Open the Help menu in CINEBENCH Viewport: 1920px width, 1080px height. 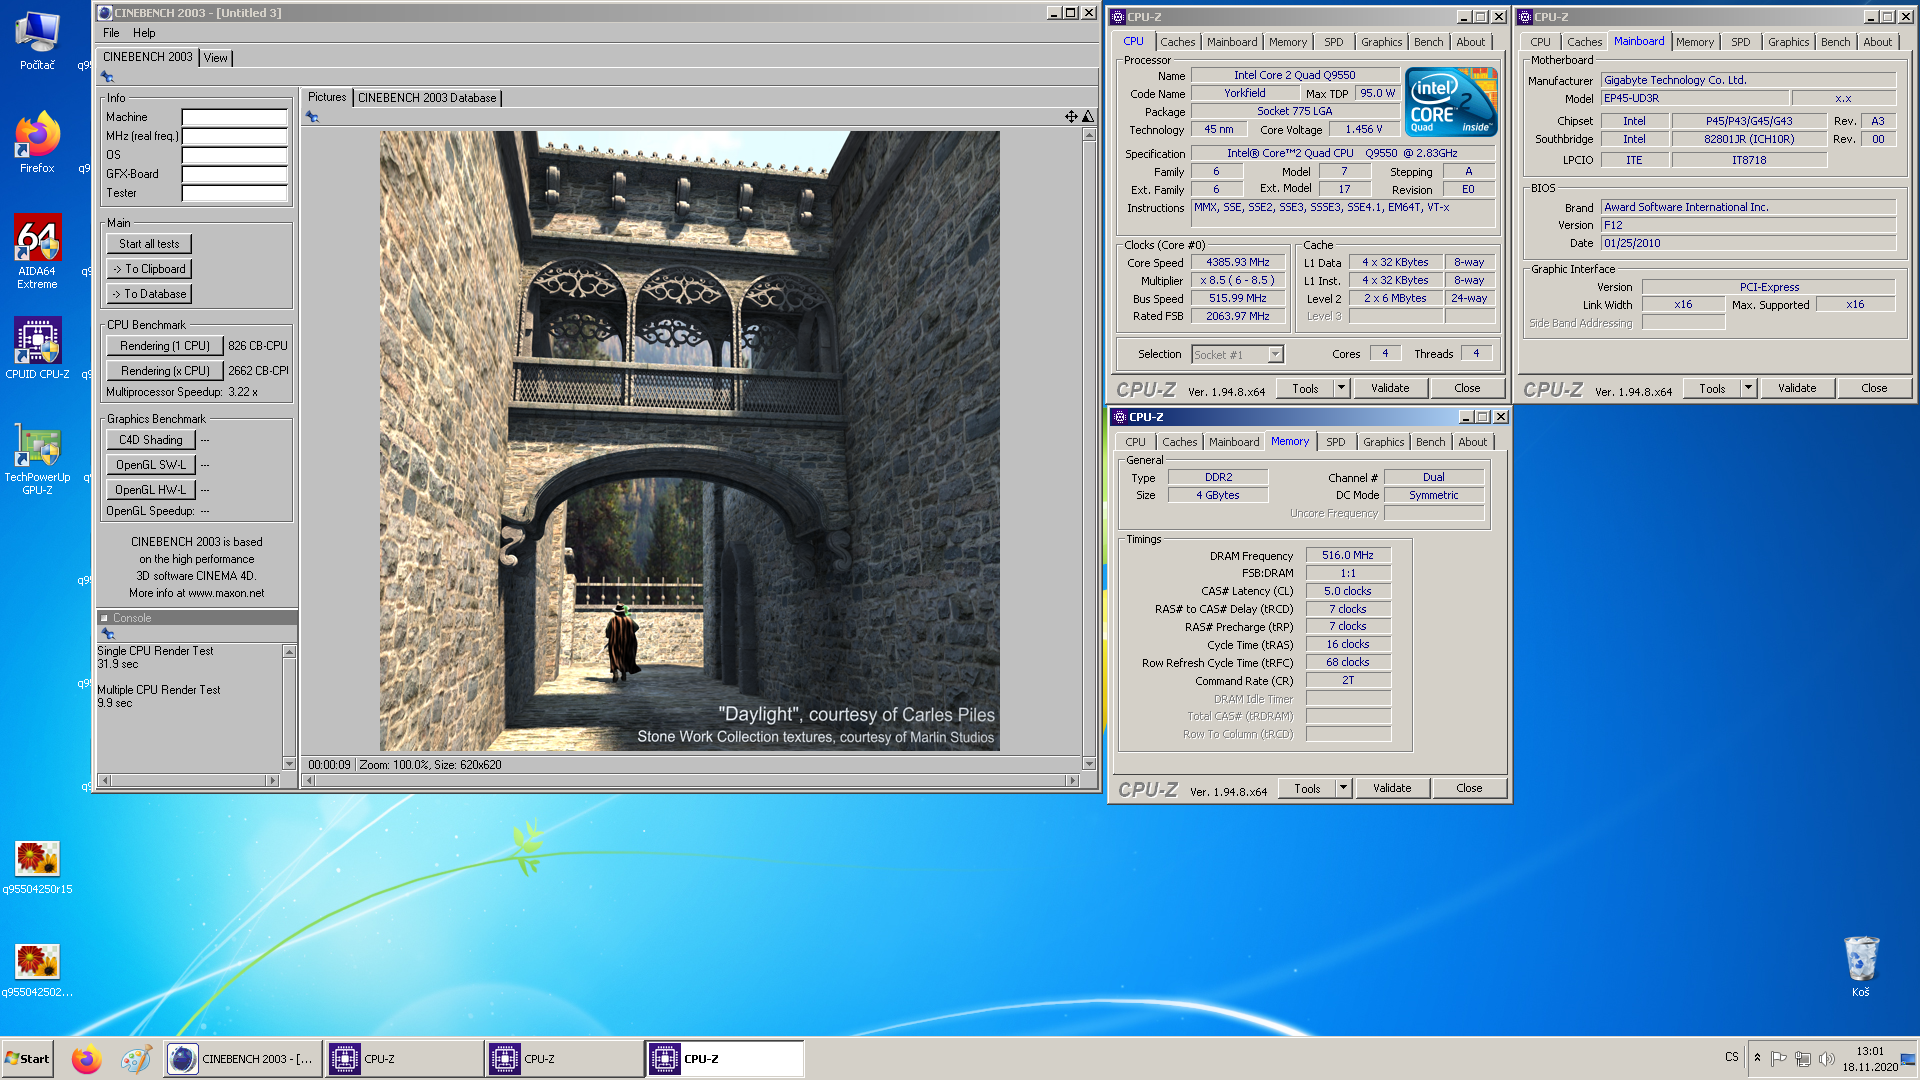144,33
